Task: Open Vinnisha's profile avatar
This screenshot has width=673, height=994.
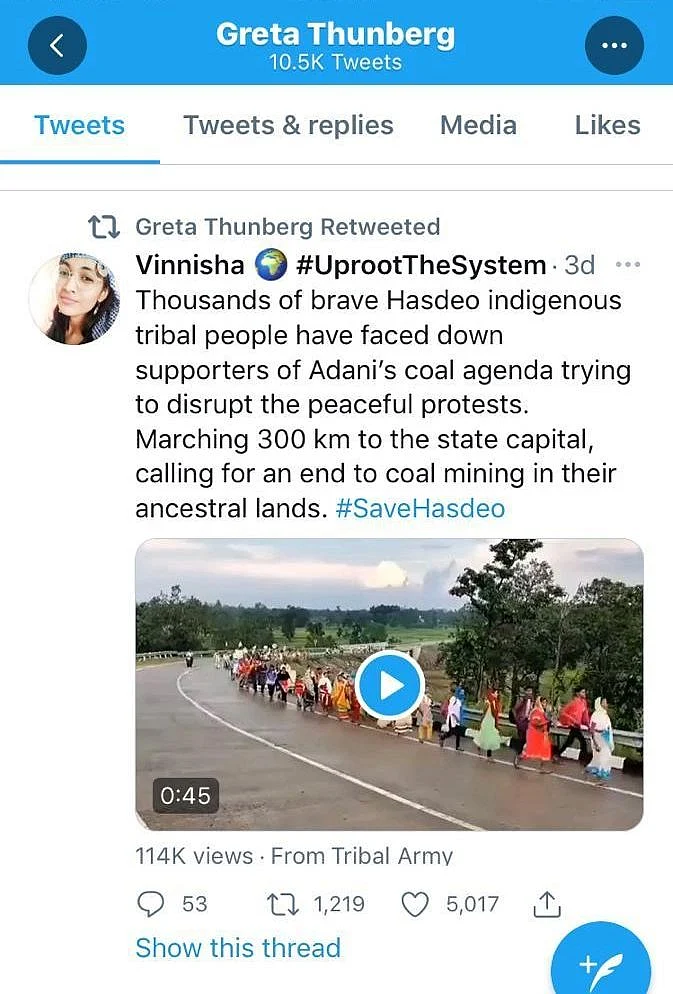Action: (x=74, y=299)
